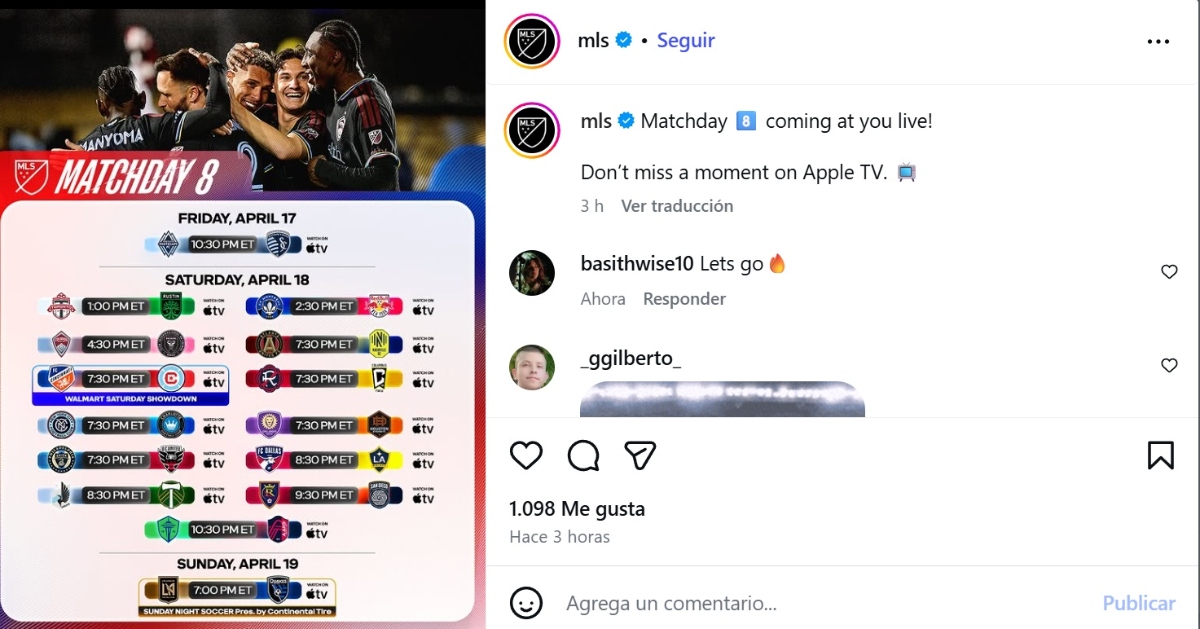Viewport: 1200px width, 629px height.
Task: Click the mls username in the caption
Action: tap(595, 121)
